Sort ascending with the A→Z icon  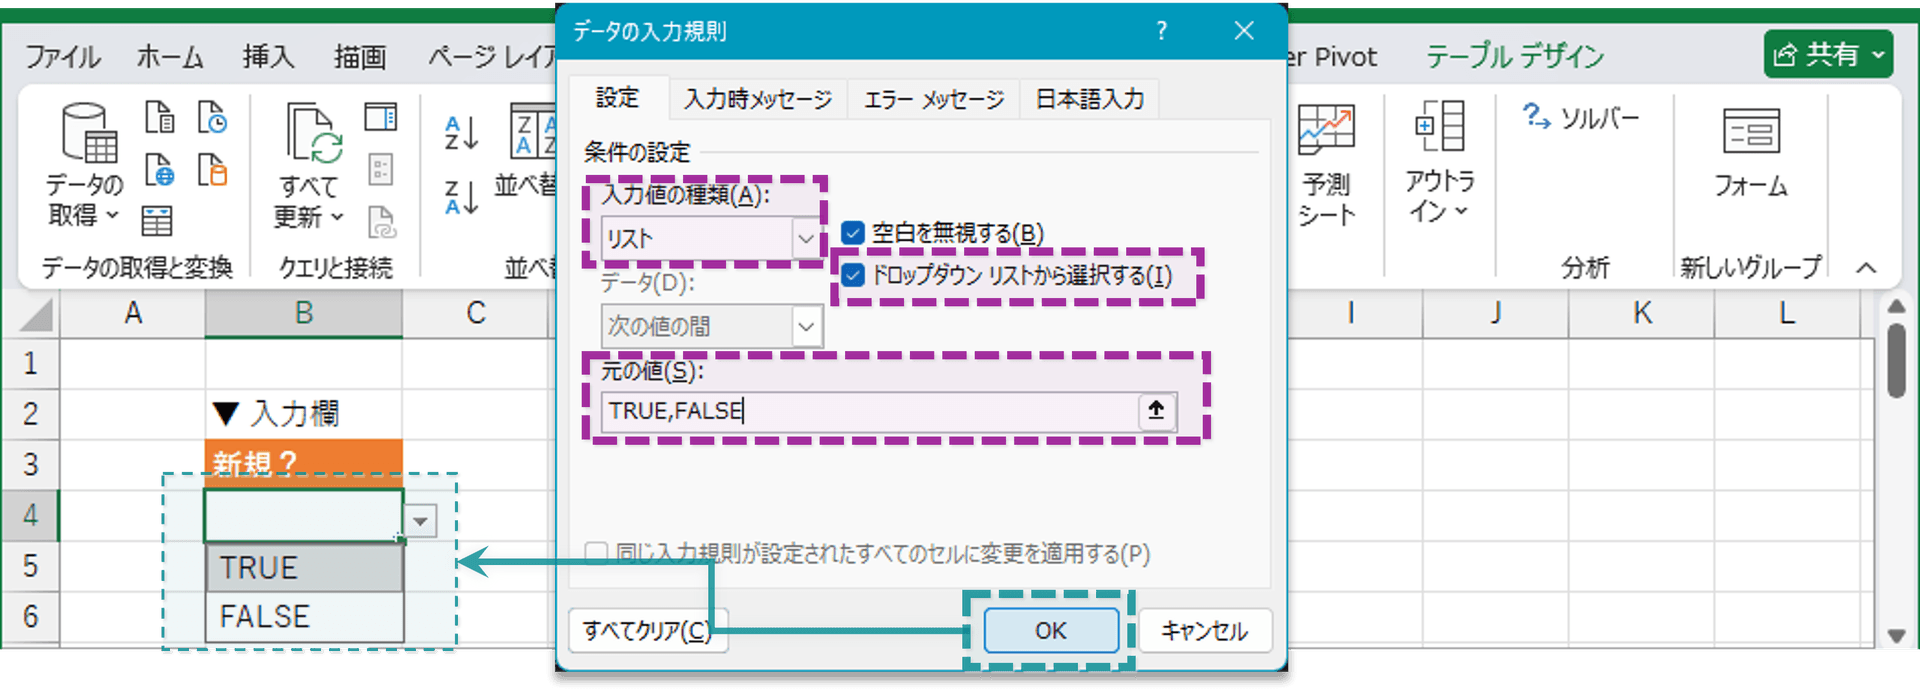461,132
